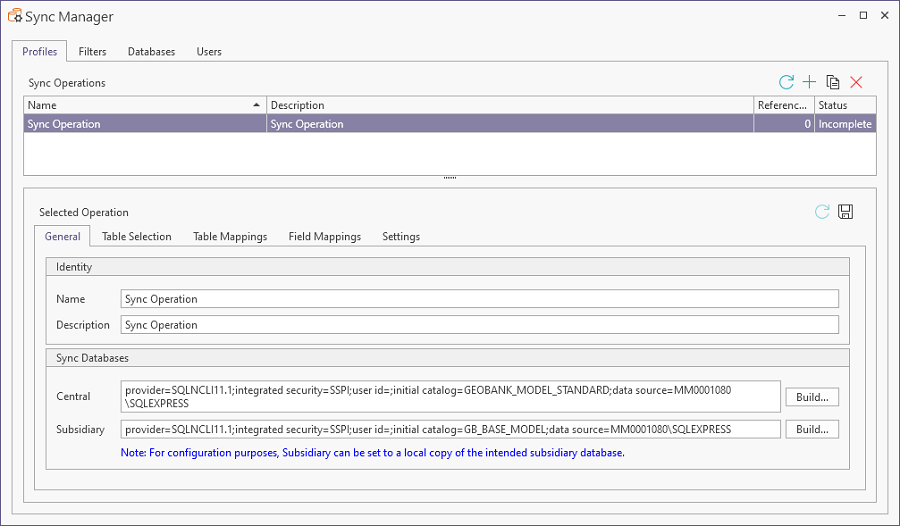Duplicate the selected sync operation
This screenshot has height=526, width=900.
click(x=833, y=82)
